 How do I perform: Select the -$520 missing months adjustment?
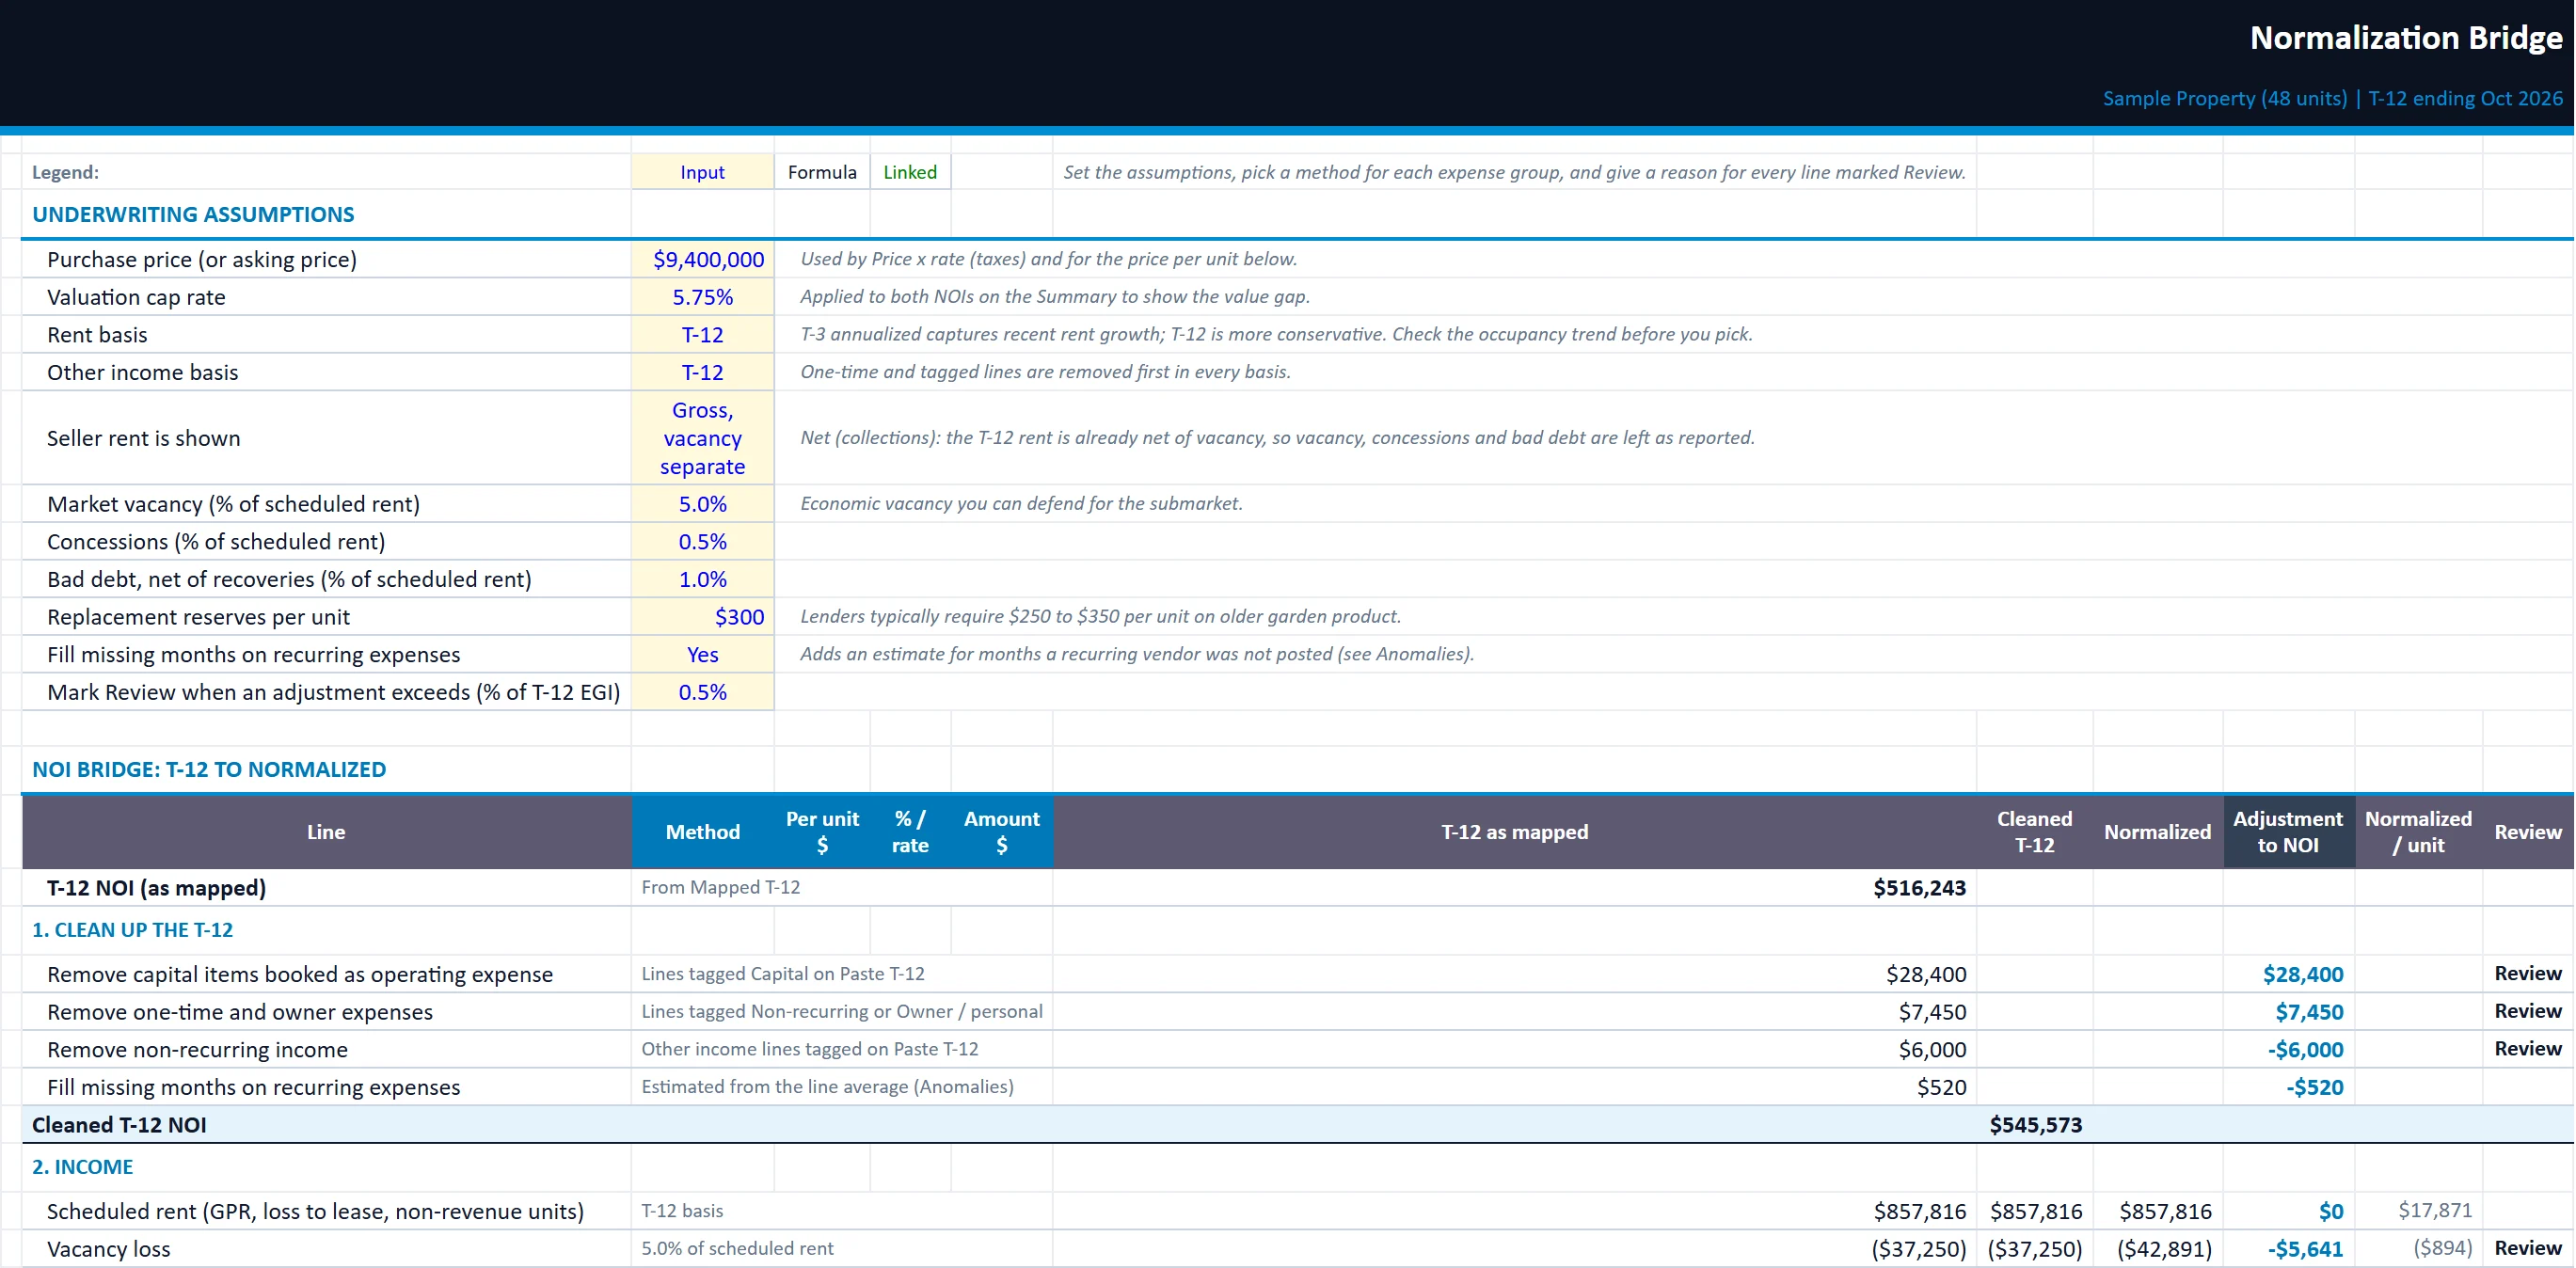[x=2314, y=1087]
